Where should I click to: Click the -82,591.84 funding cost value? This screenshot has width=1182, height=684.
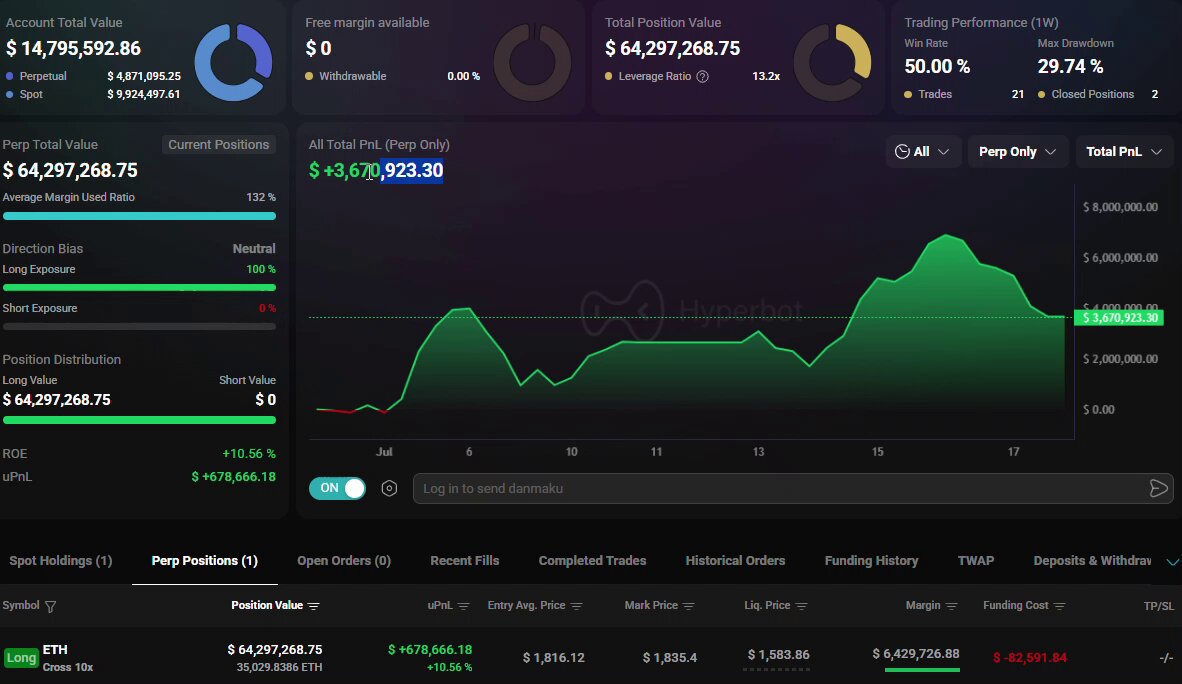(x=1030, y=658)
